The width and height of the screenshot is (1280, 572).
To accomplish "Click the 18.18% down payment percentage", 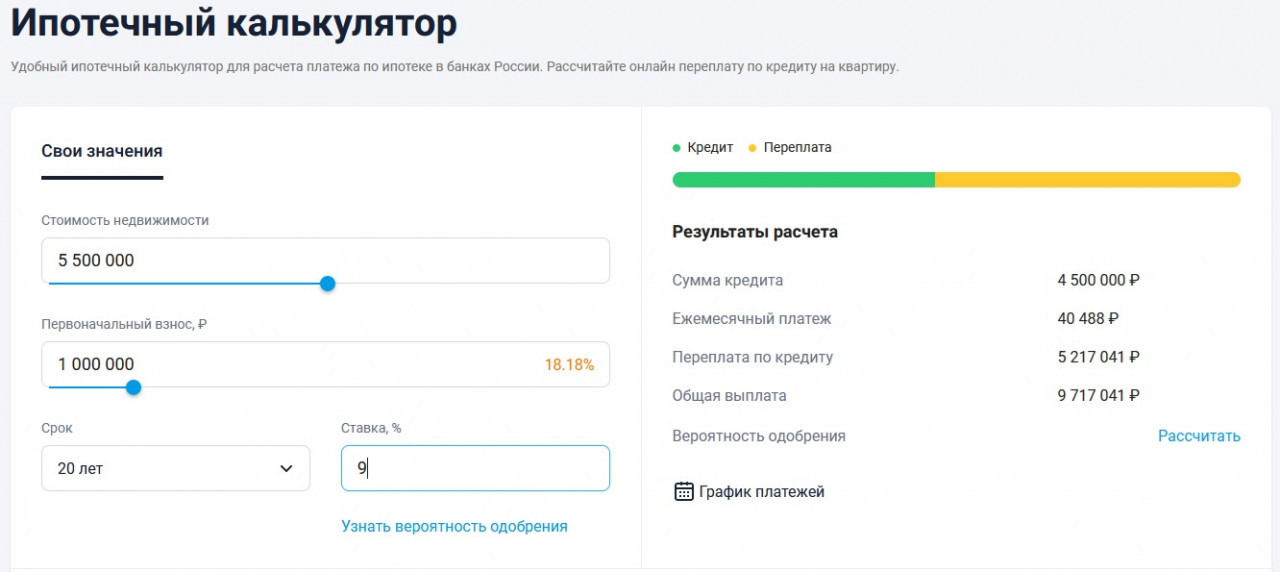I will (569, 365).
